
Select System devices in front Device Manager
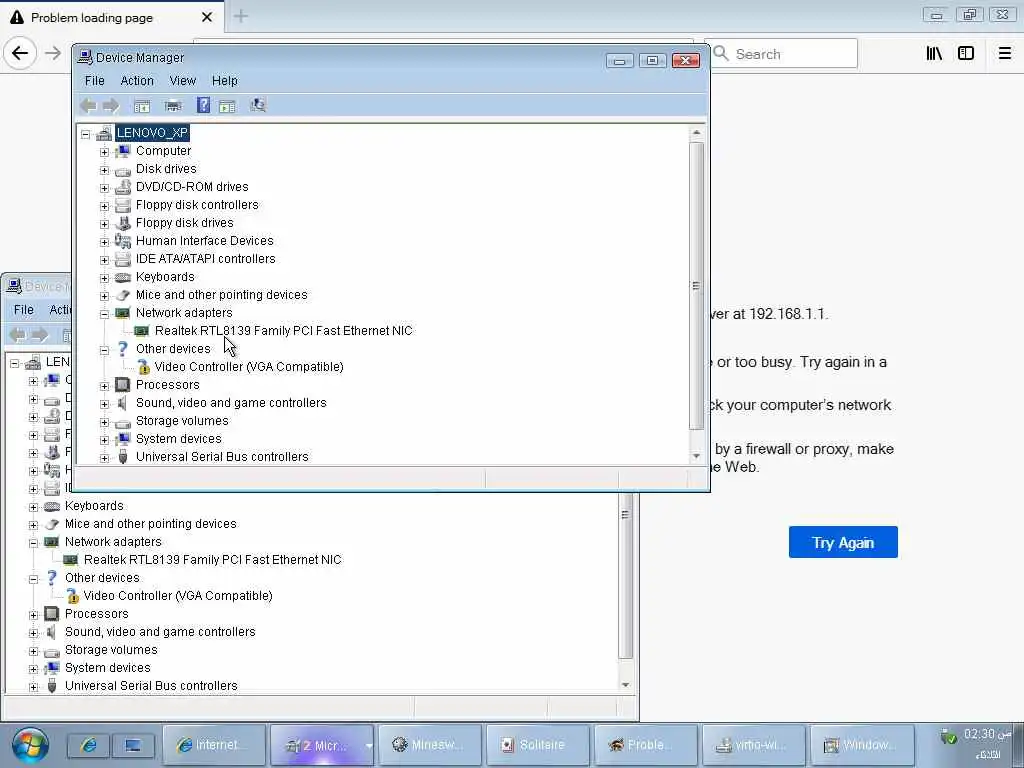coord(179,439)
